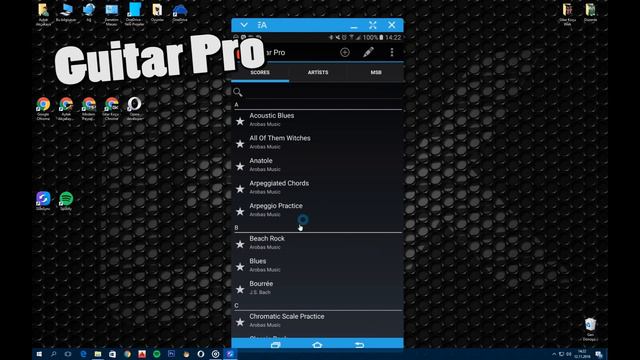Switch phone window to fullscreen

point(373,25)
